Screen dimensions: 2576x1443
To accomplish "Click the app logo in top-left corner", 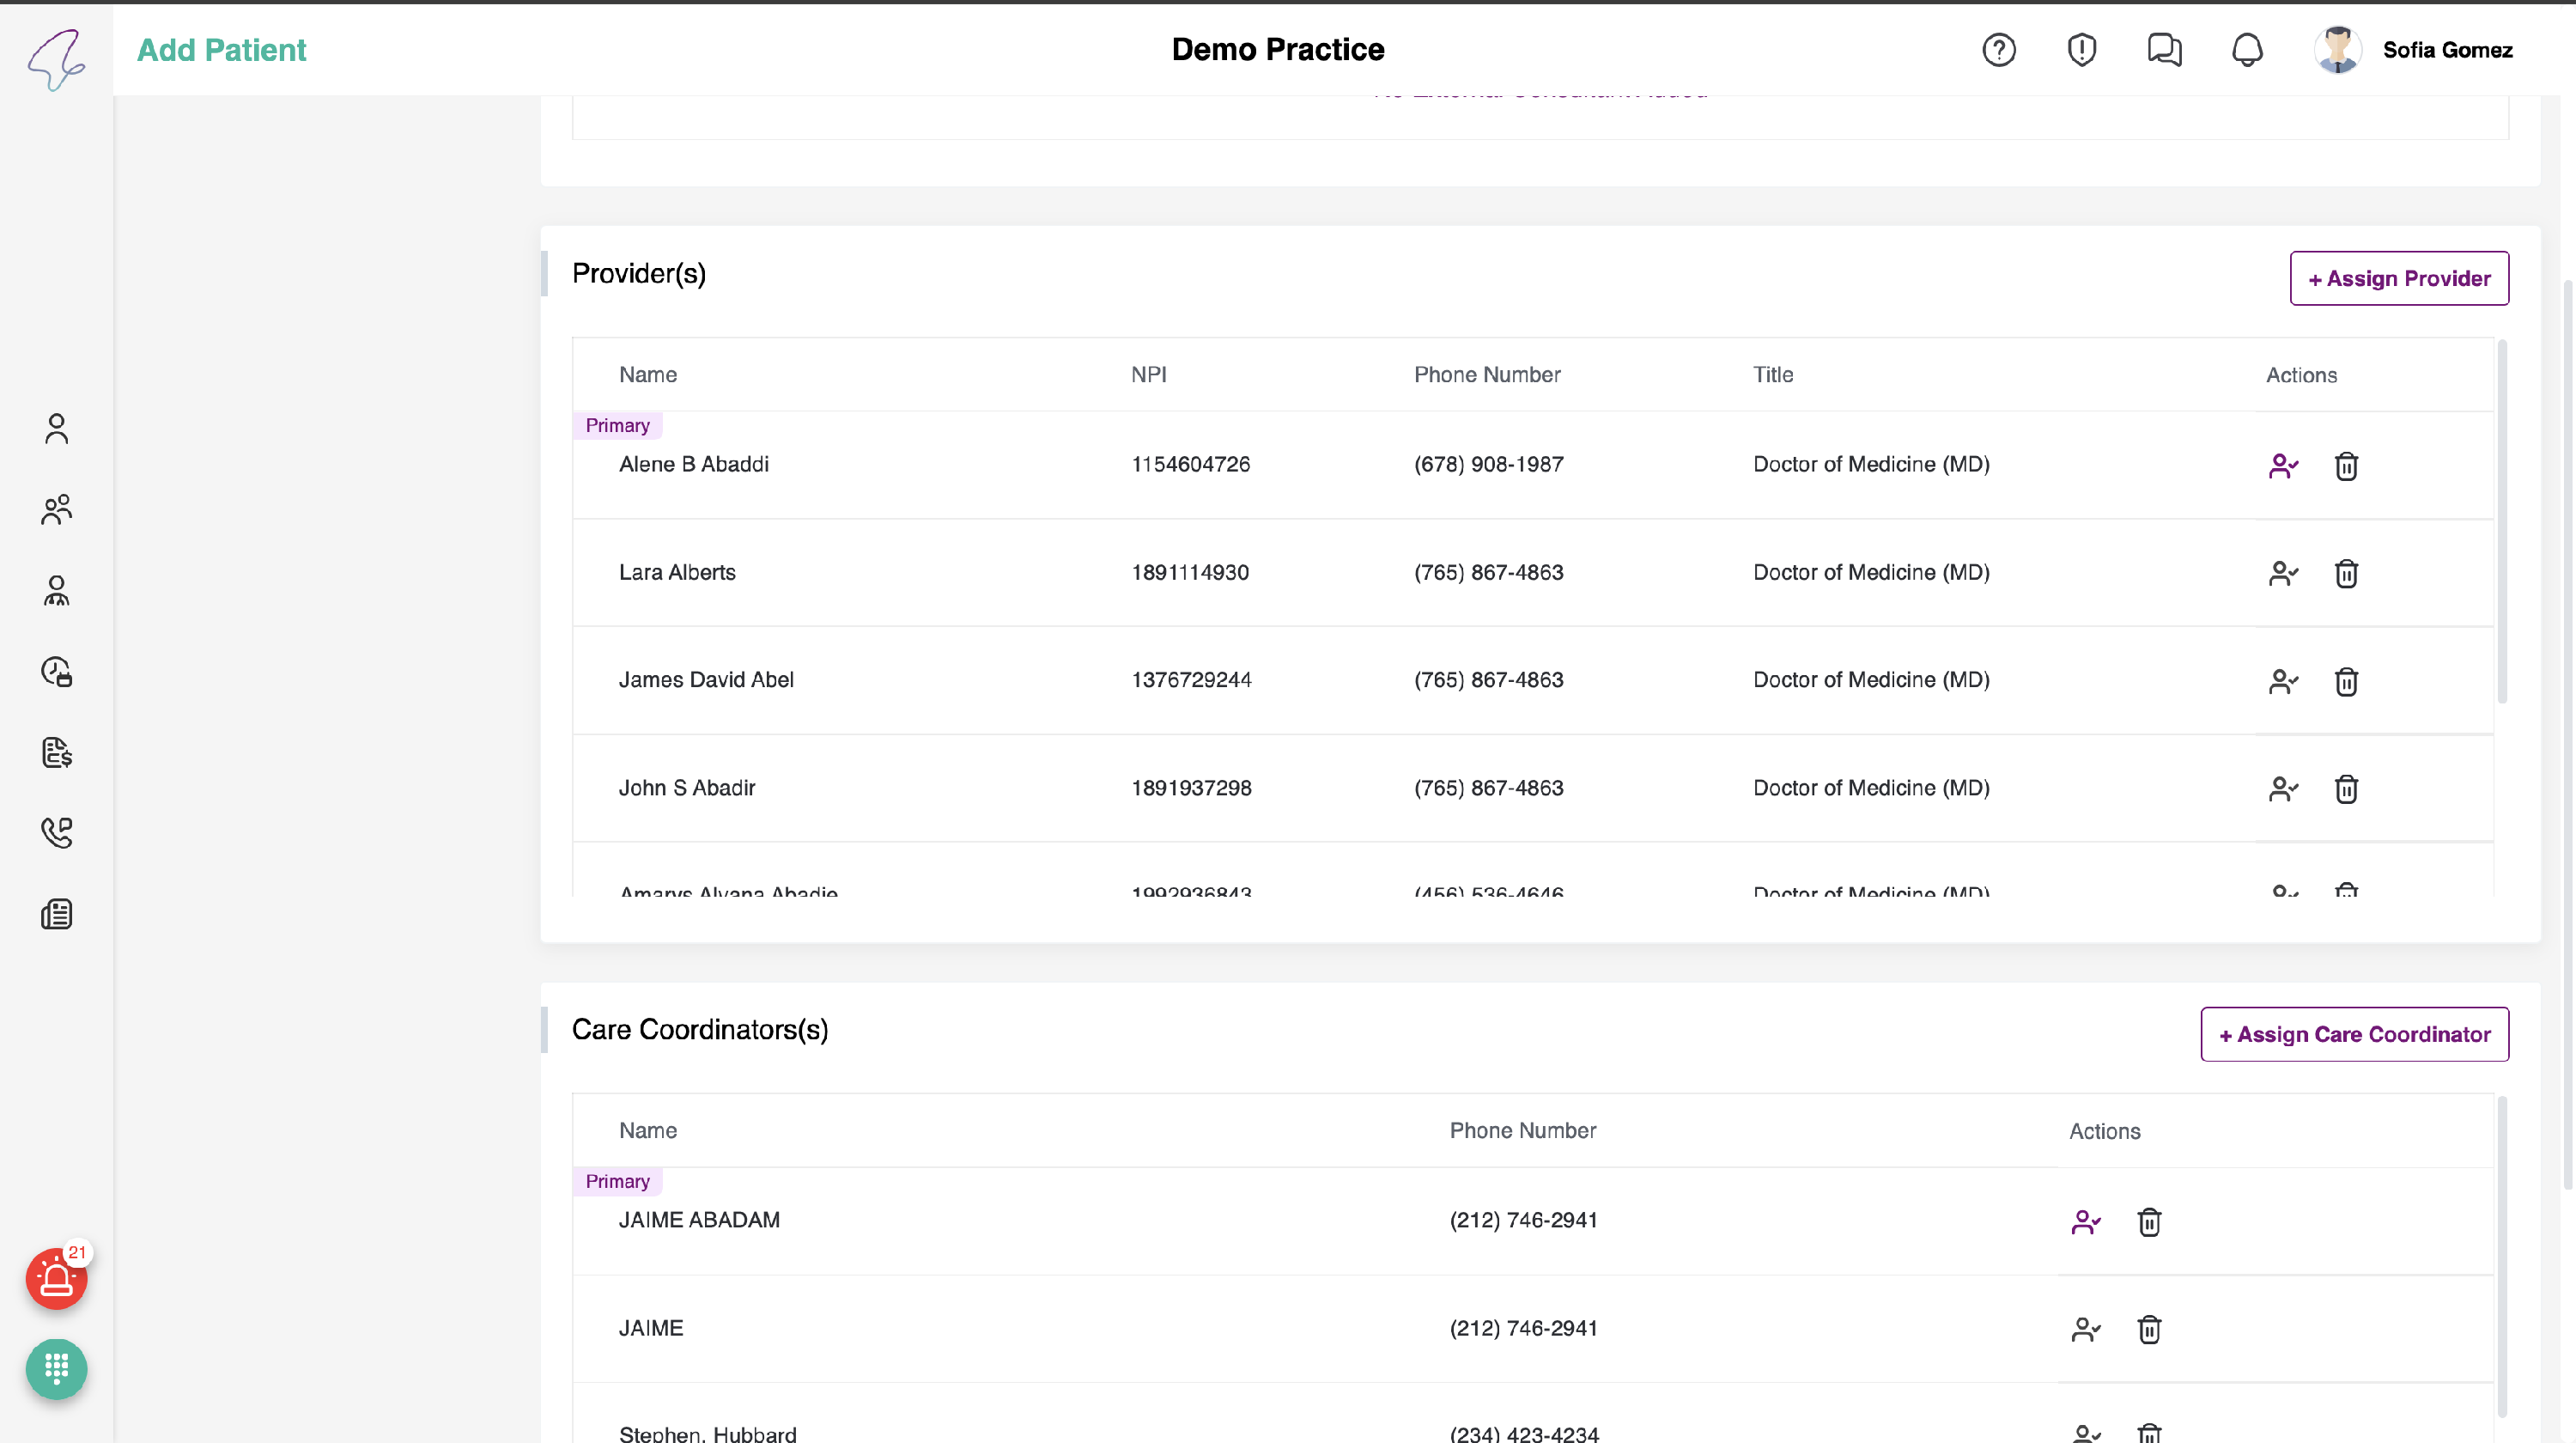I will pyautogui.click(x=56, y=58).
